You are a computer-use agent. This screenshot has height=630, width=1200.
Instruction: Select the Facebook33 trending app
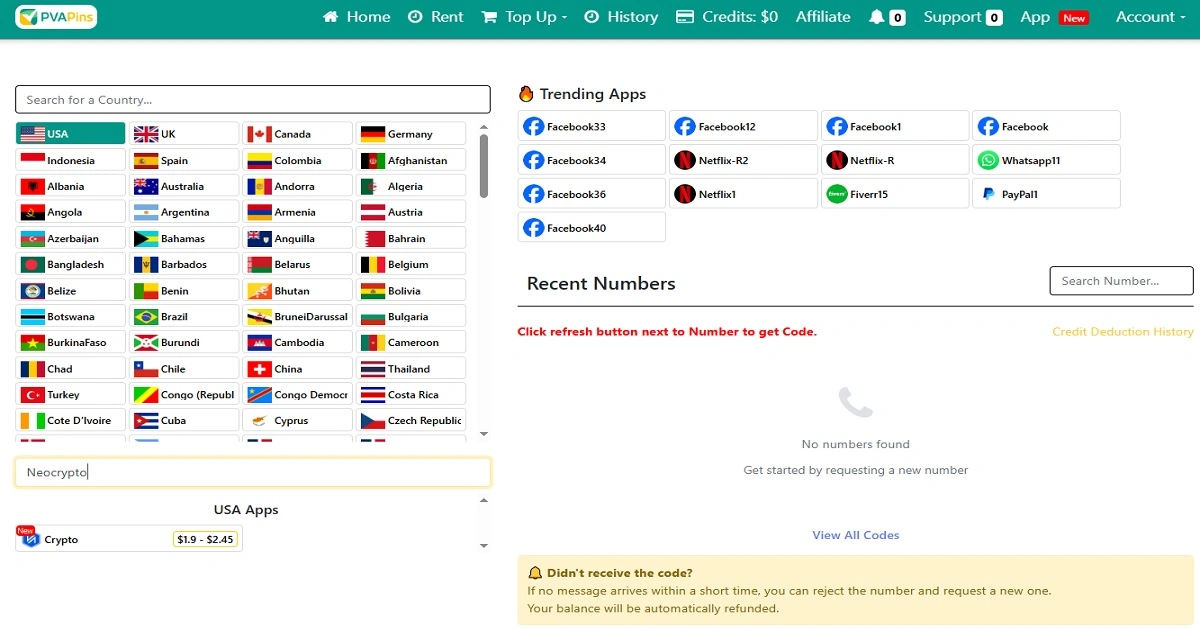click(x=592, y=126)
